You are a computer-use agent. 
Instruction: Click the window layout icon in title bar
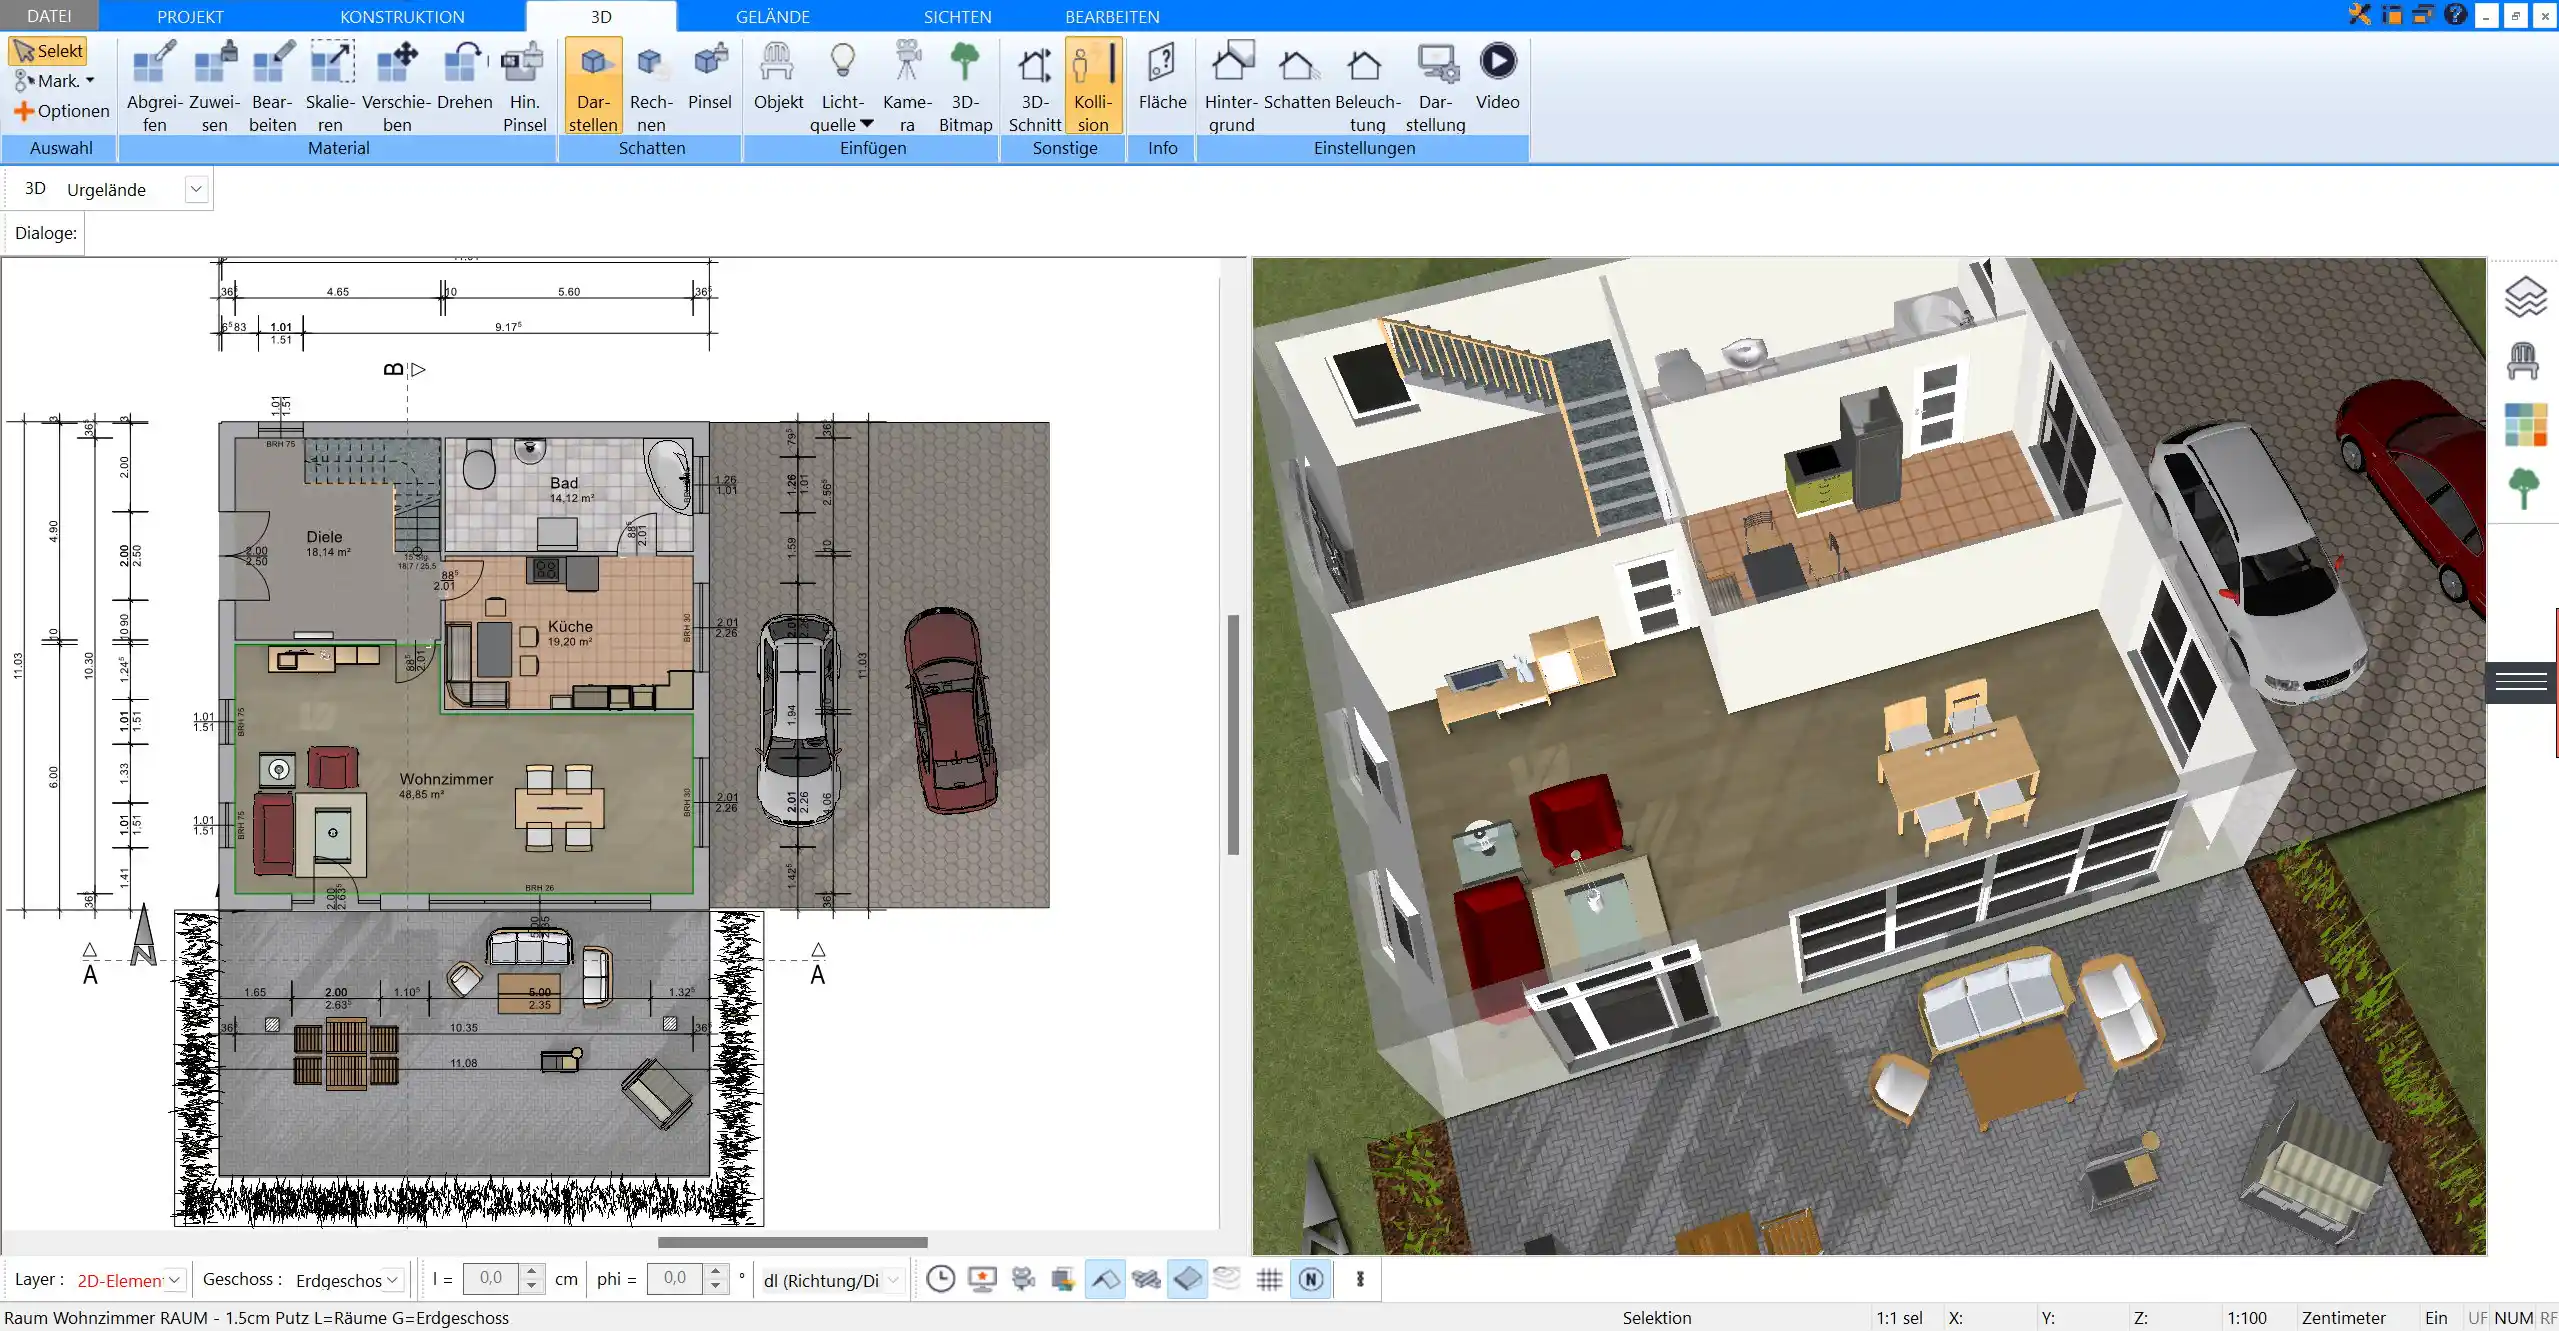pos(2392,14)
